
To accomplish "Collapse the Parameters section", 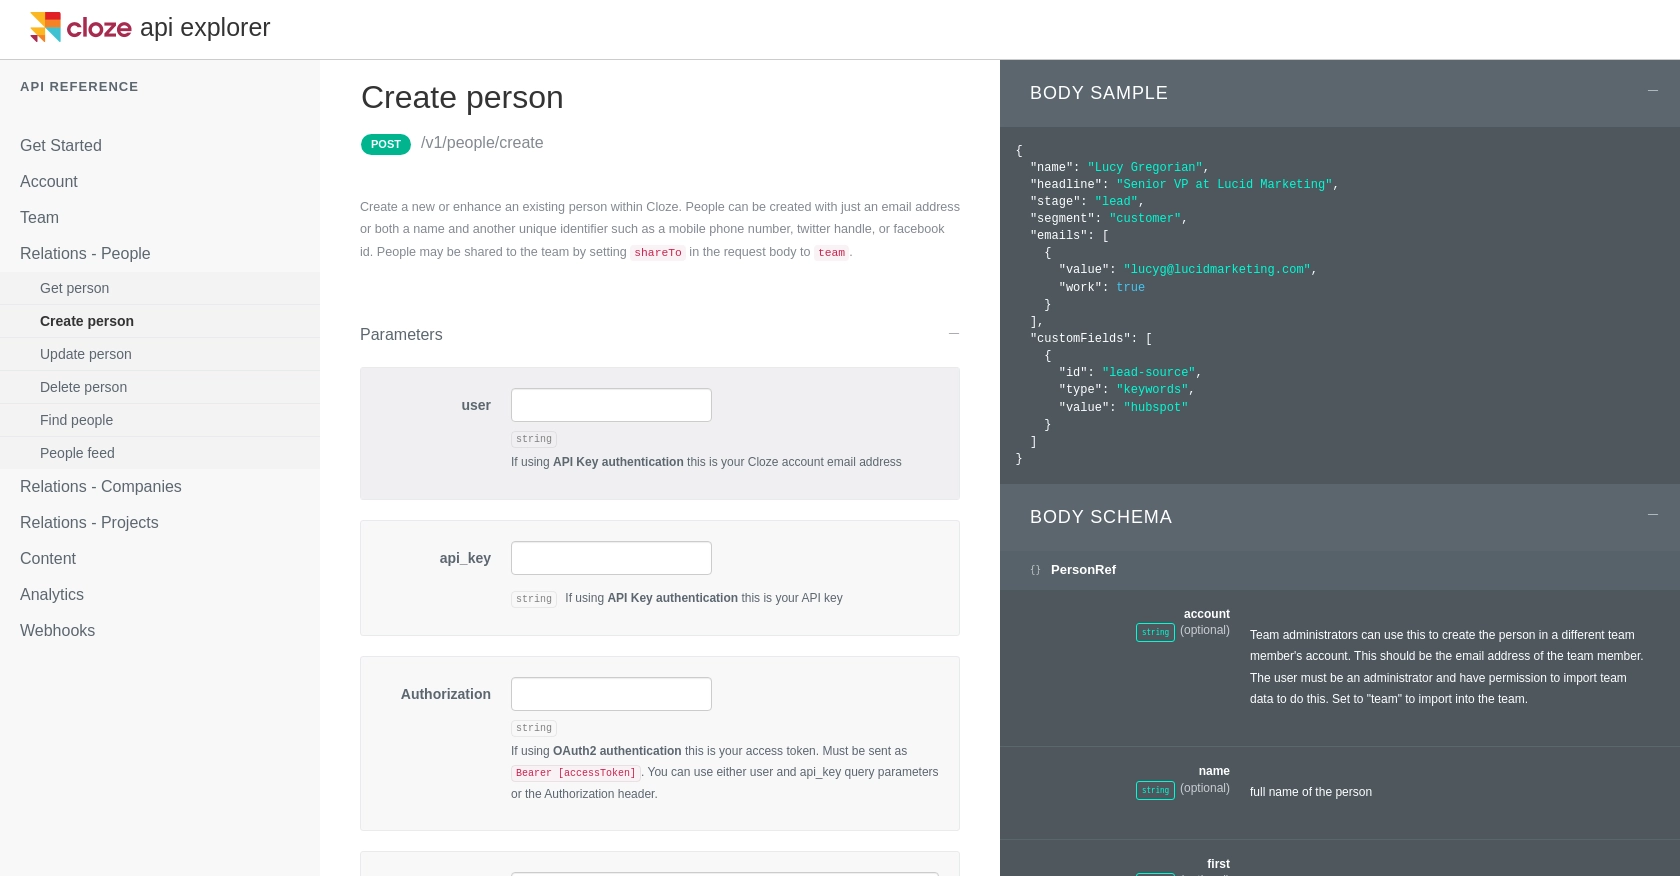I will click(954, 334).
